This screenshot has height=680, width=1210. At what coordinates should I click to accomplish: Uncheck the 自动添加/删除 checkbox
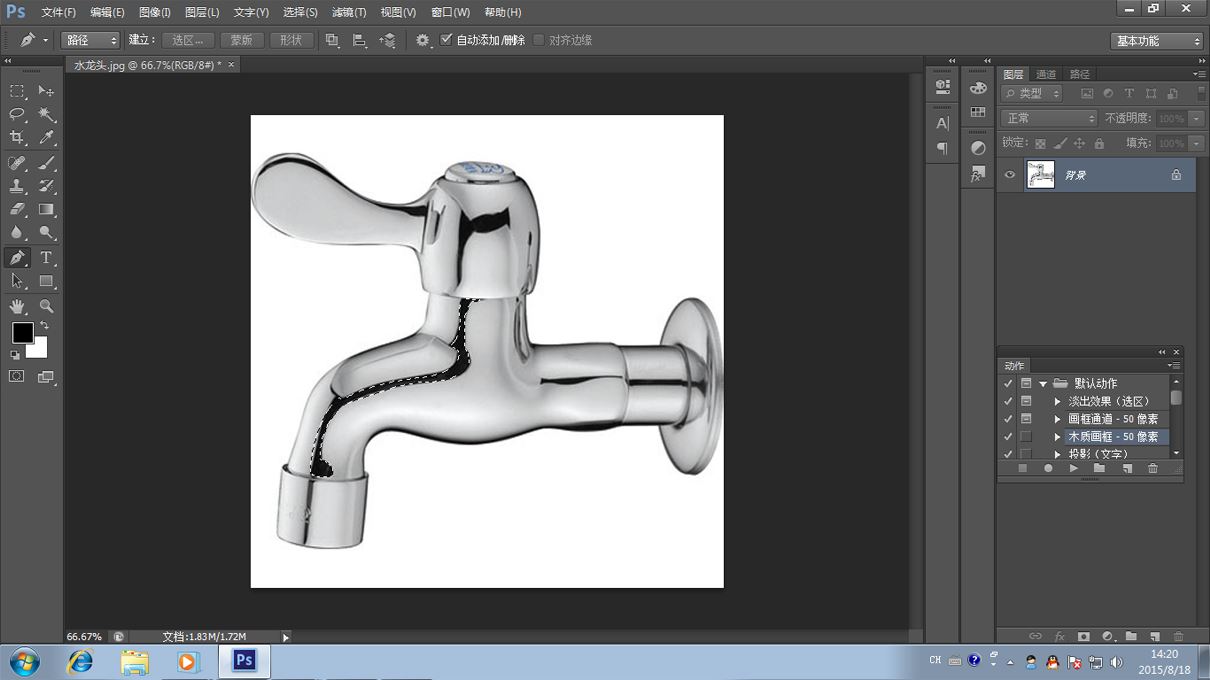[447, 40]
